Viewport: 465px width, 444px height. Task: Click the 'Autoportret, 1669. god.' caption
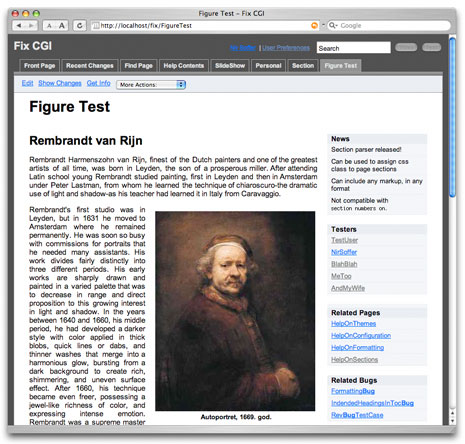click(236, 417)
